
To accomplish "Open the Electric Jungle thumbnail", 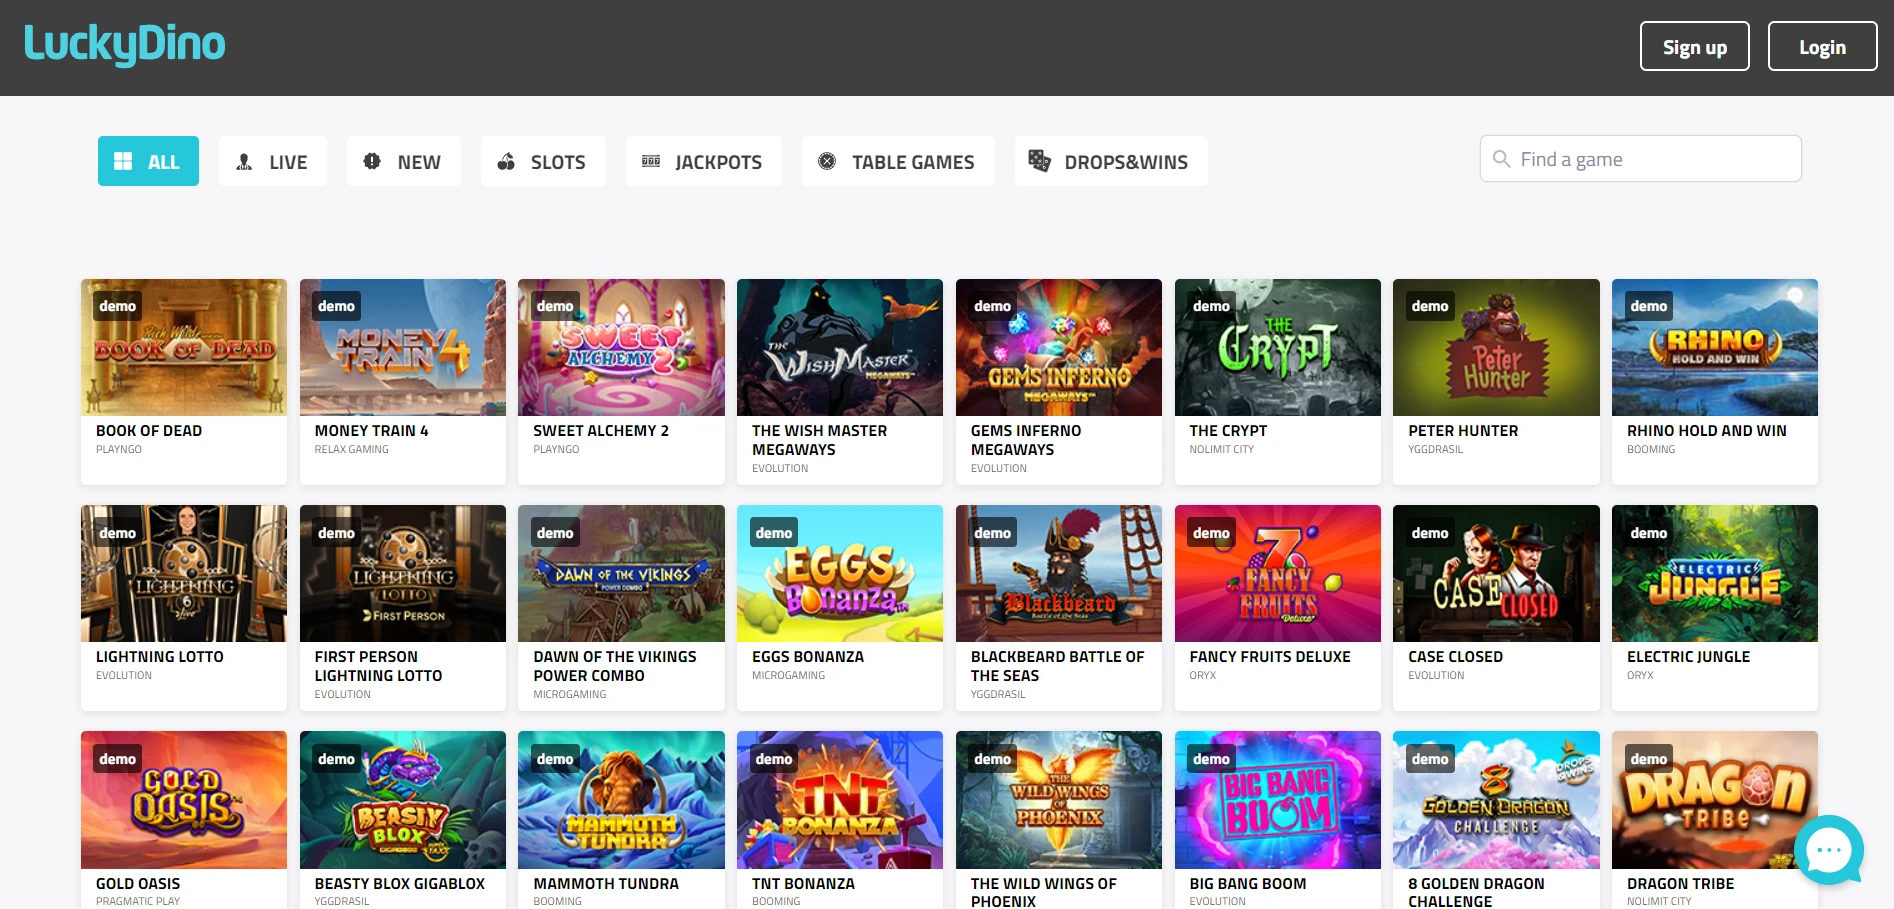I will pos(1715,573).
